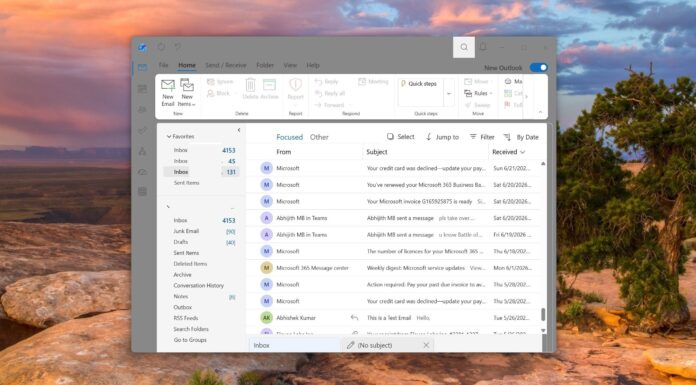The width and height of the screenshot is (696, 385).
Task: Open the New Items dropdown
Action: 187,93
